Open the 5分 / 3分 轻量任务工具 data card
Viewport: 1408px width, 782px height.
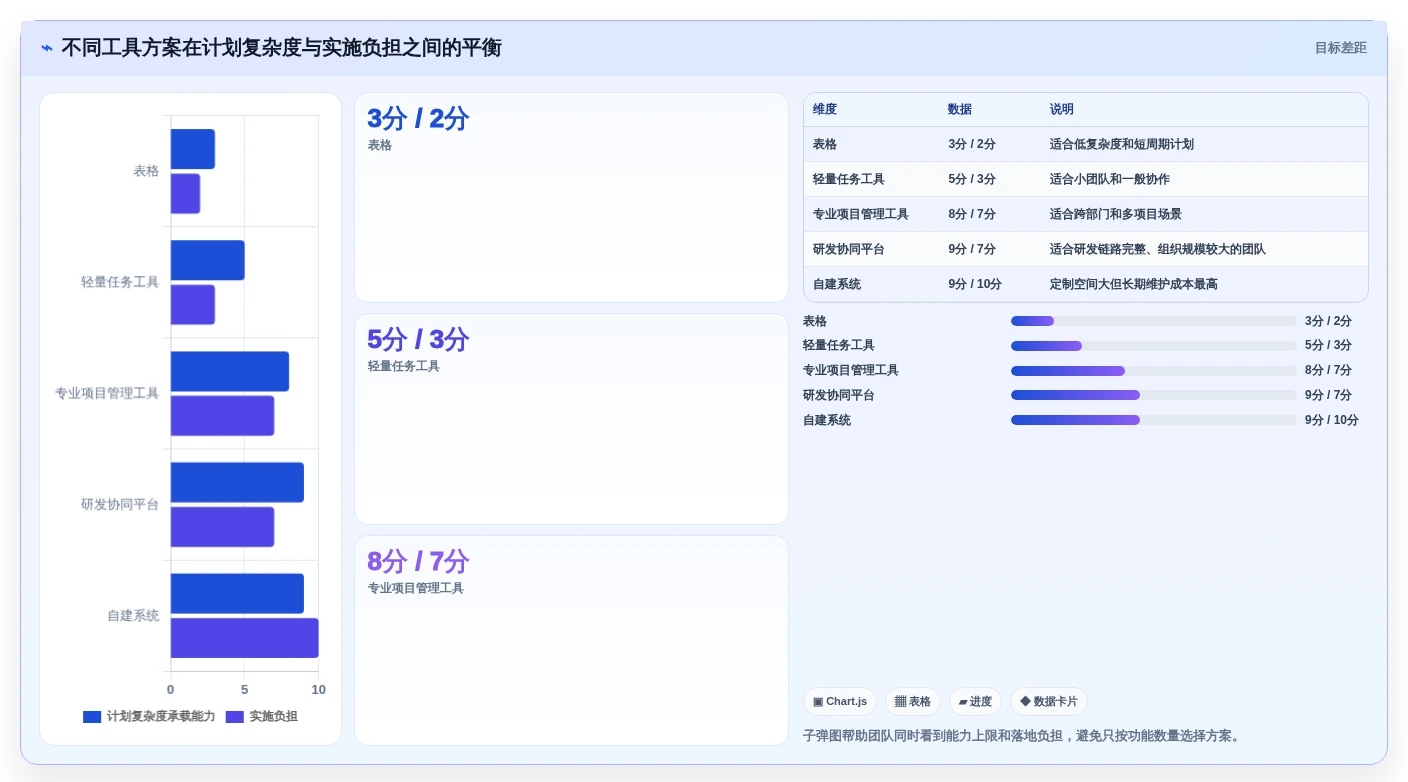pos(571,419)
